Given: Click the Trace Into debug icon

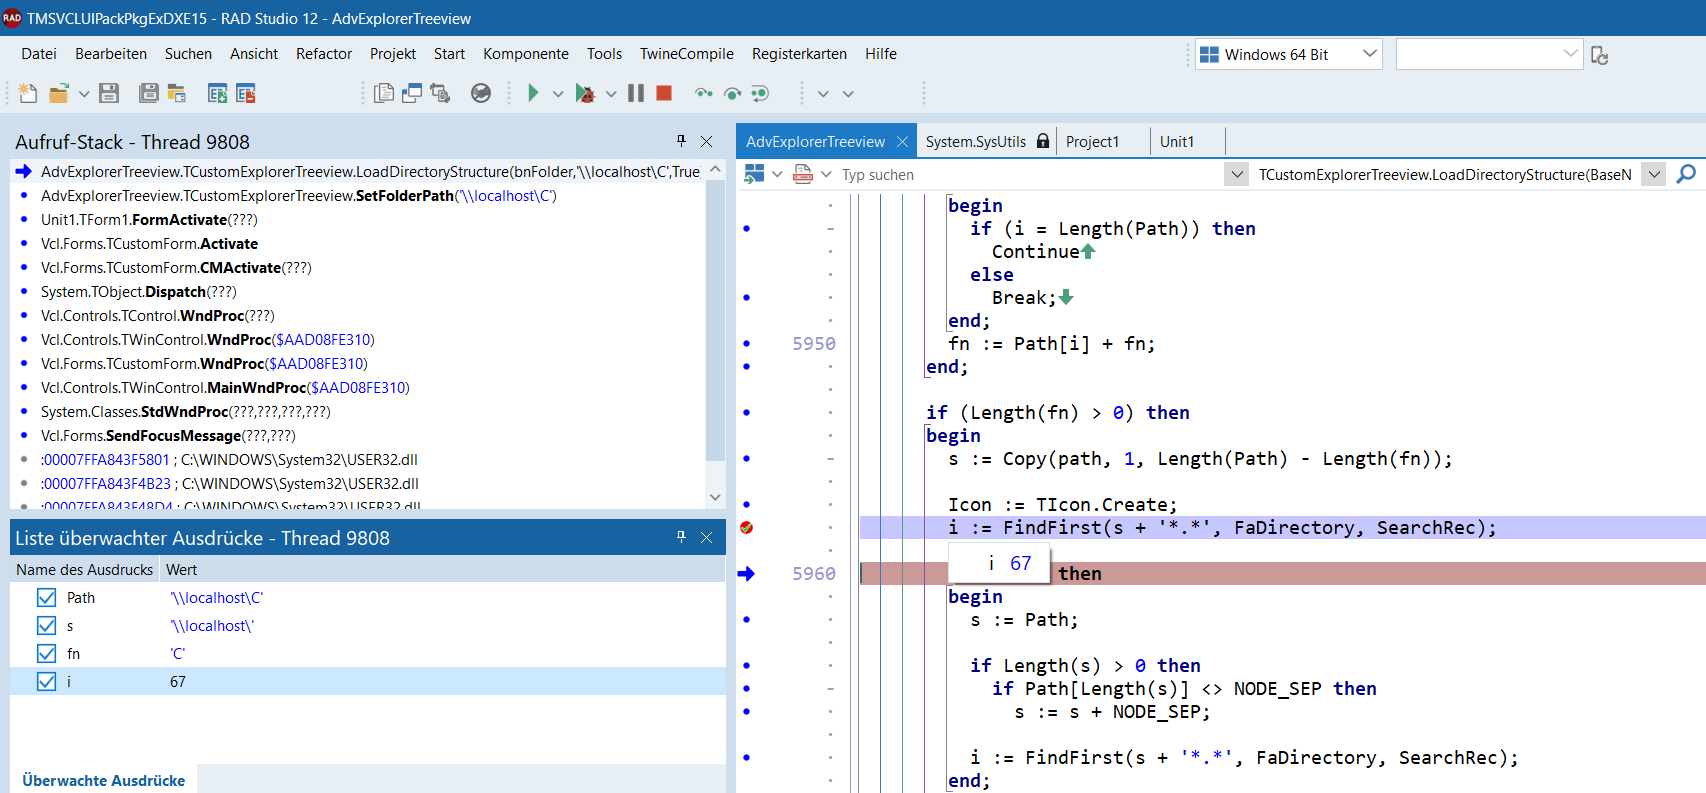Looking at the screenshot, I should 704,93.
